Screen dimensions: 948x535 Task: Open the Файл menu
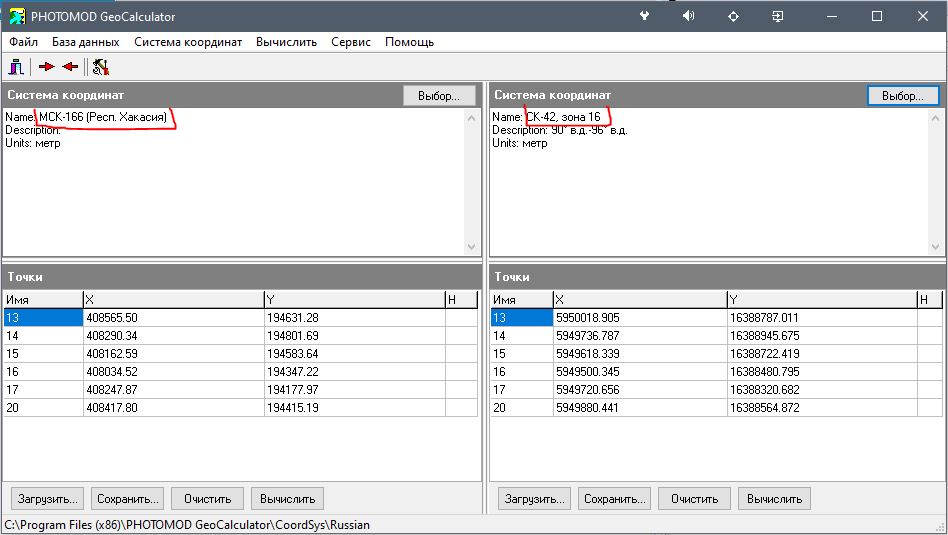point(24,42)
